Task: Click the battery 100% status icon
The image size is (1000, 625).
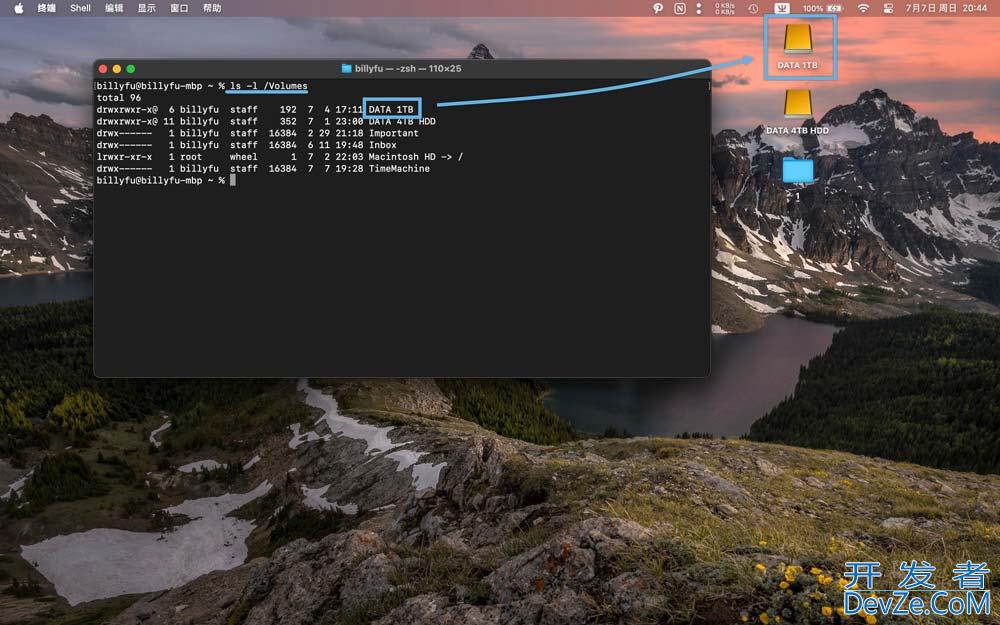Action: tap(823, 8)
